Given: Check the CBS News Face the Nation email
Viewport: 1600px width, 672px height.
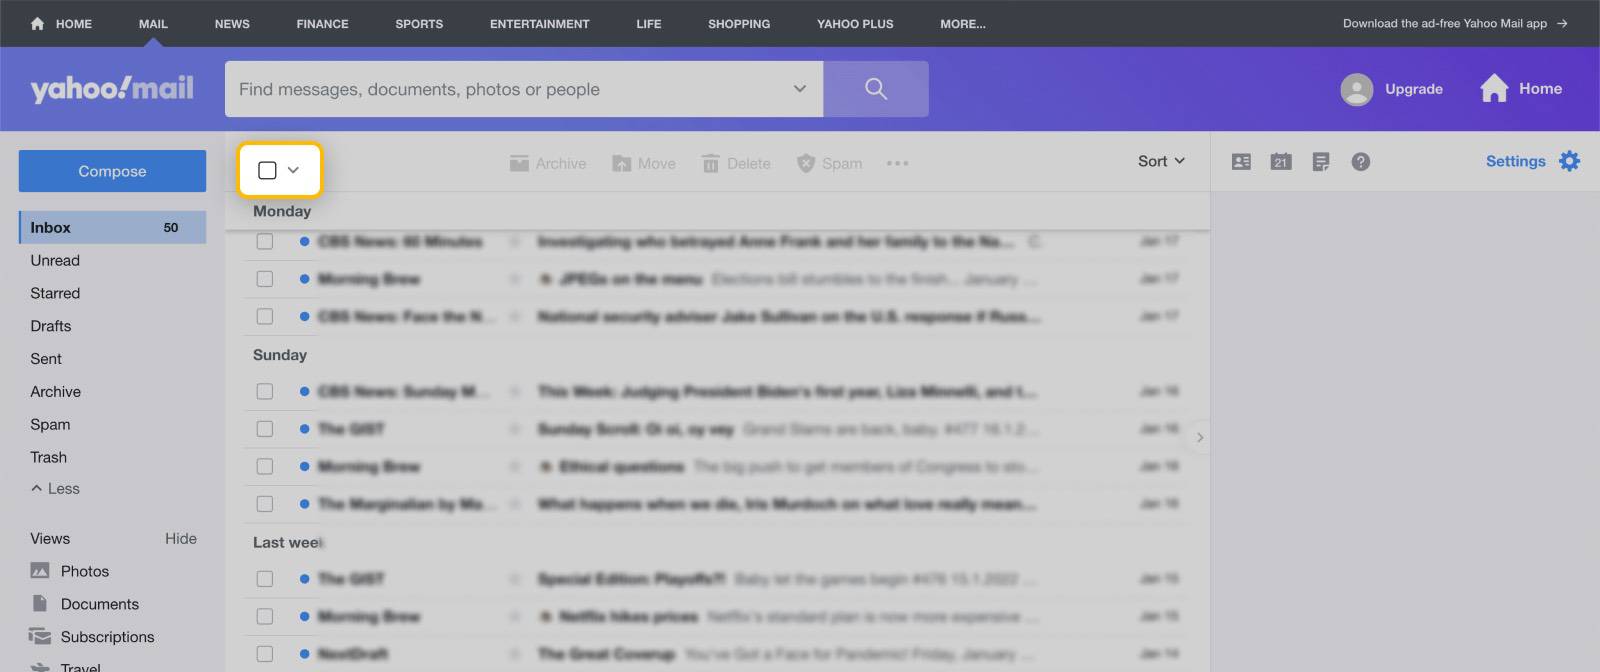Looking at the screenshot, I should pos(265,316).
